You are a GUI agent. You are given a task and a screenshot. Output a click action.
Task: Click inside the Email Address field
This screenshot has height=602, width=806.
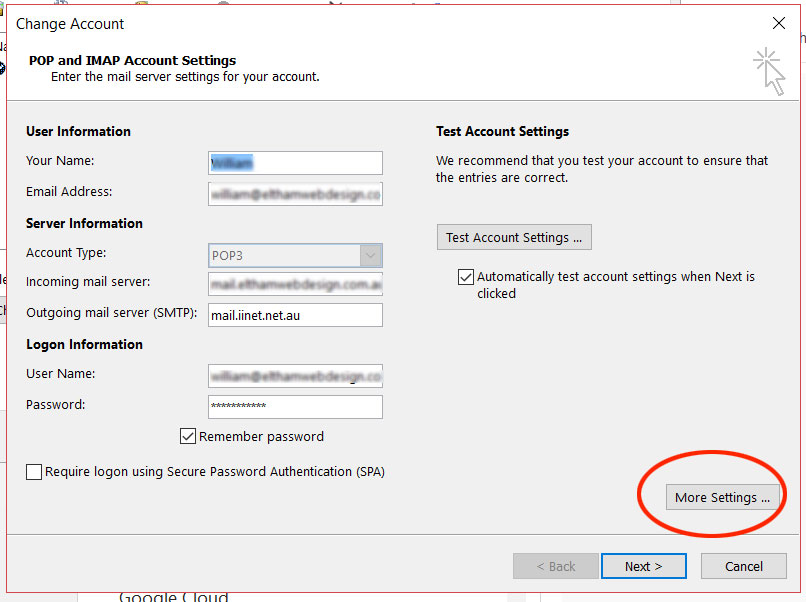click(x=295, y=193)
